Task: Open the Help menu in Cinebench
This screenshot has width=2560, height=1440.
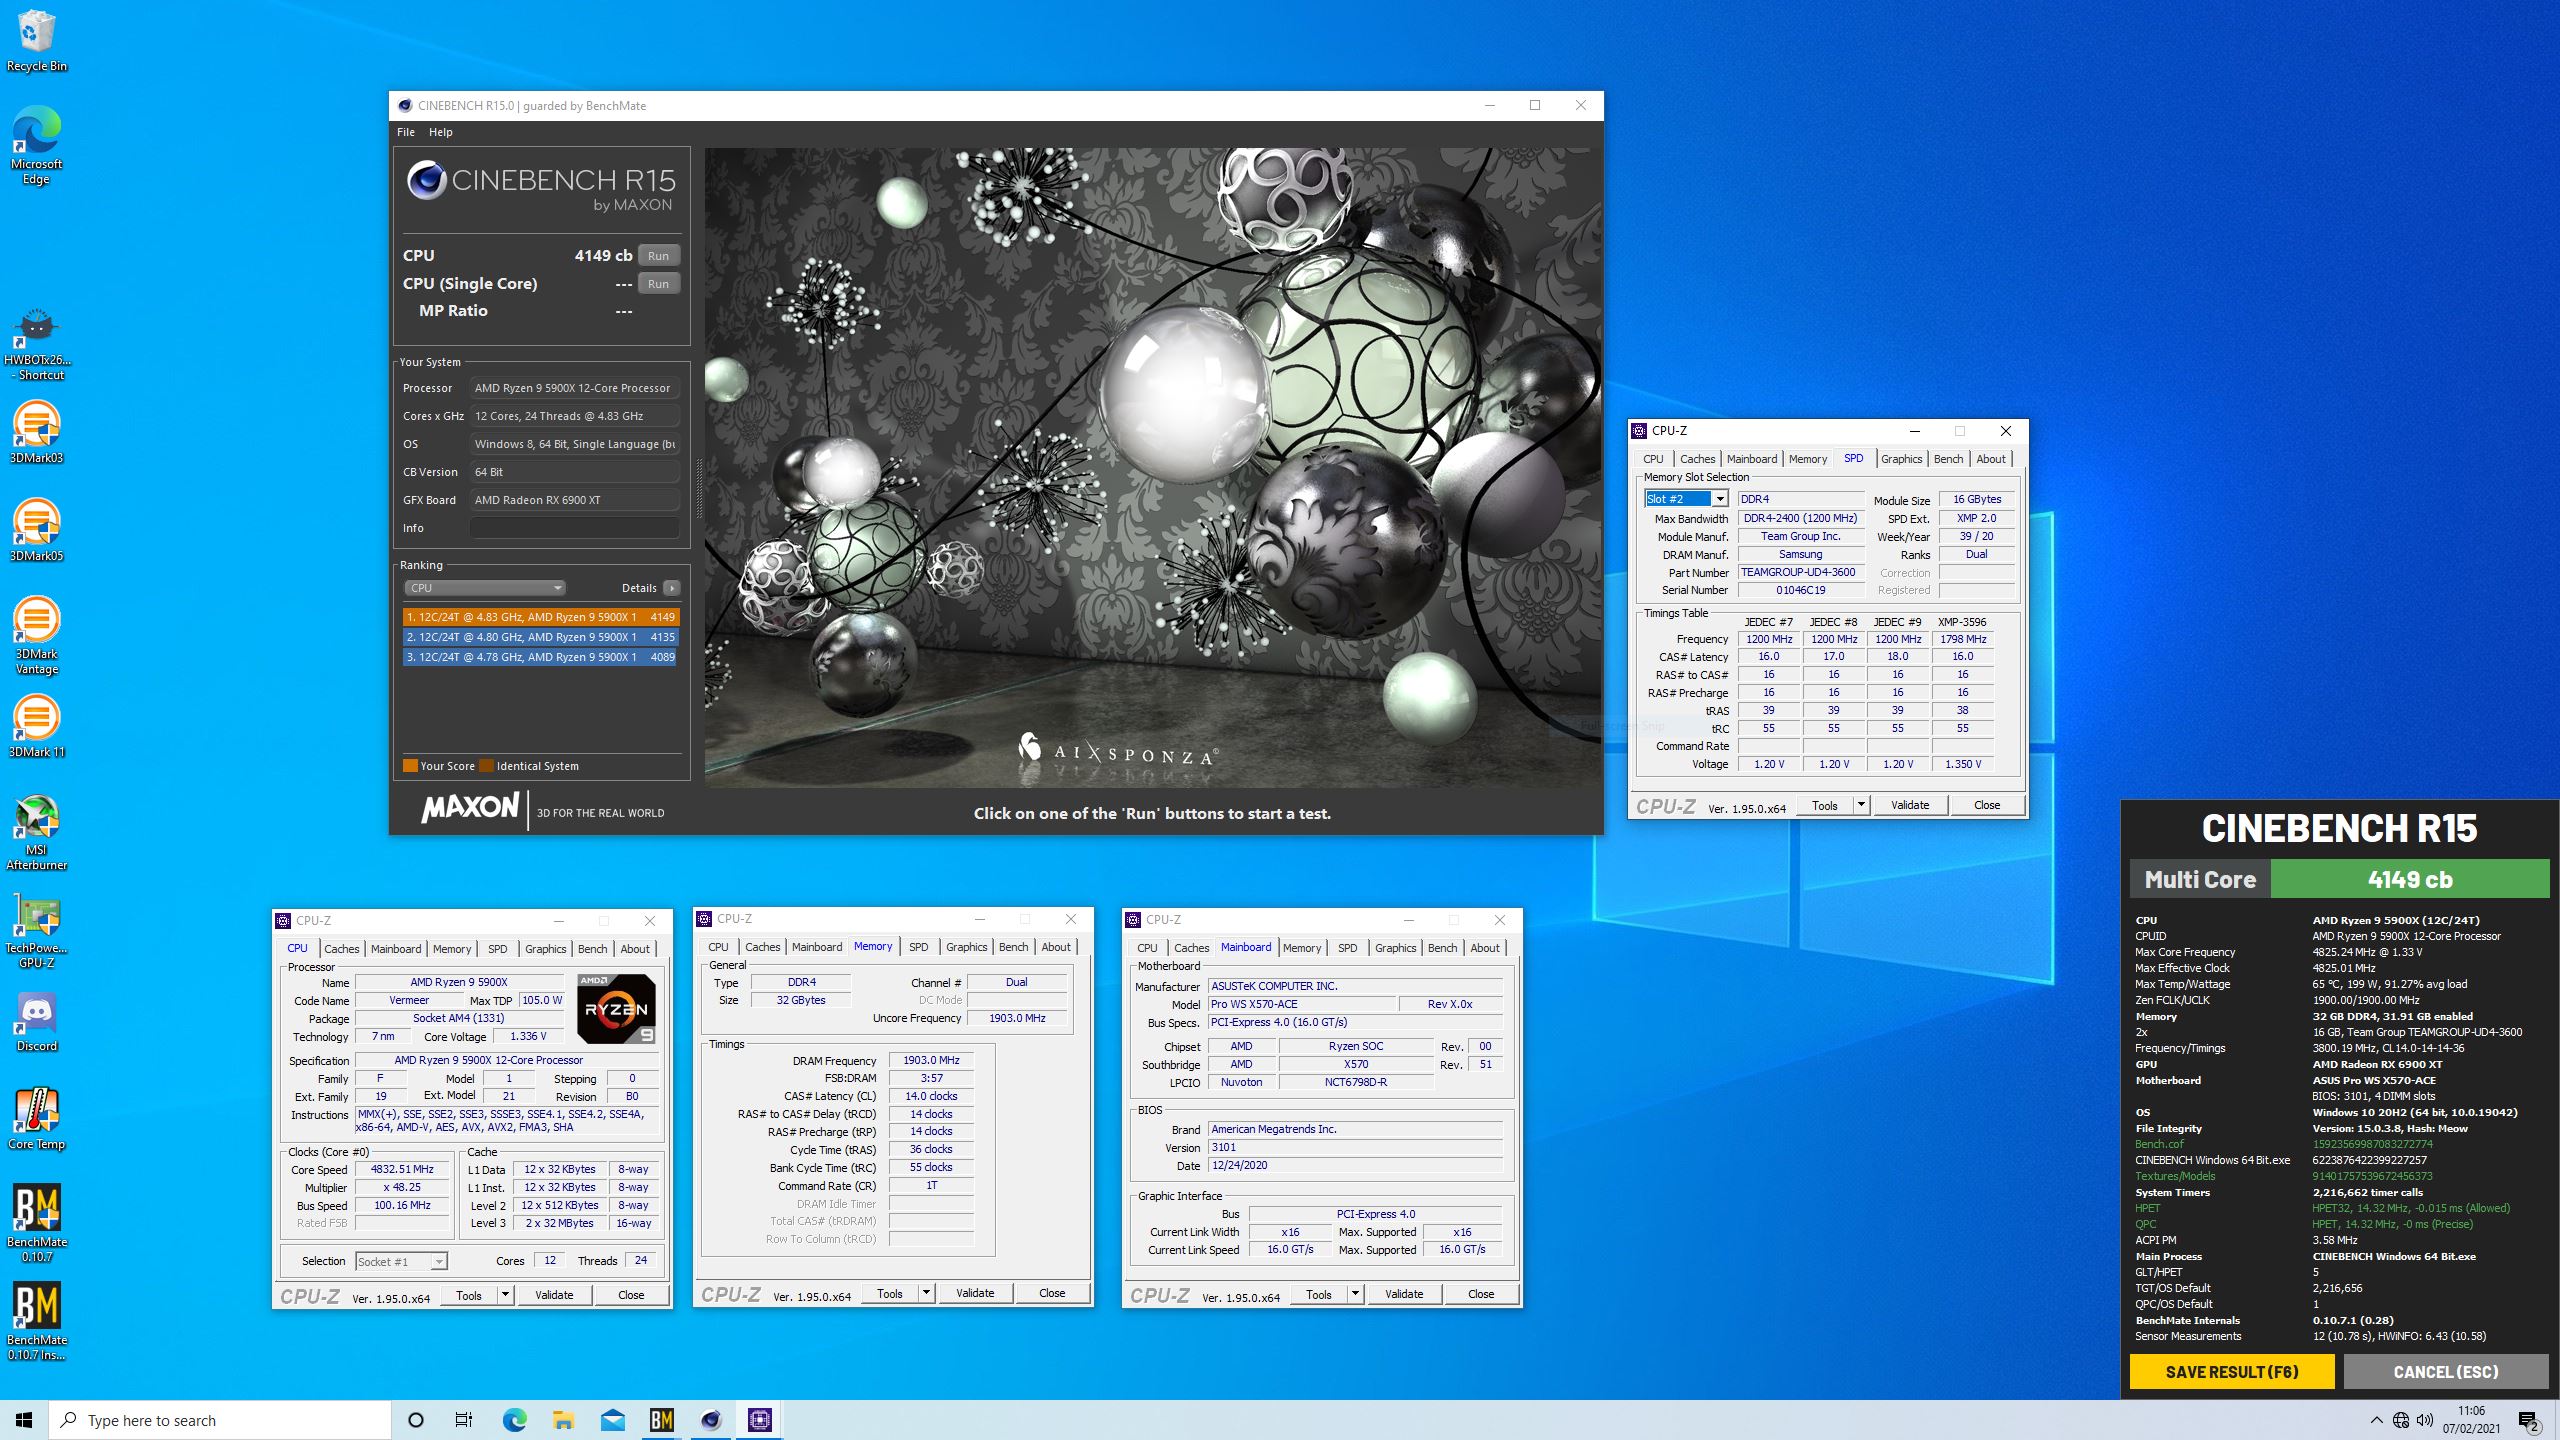Action: 441,132
